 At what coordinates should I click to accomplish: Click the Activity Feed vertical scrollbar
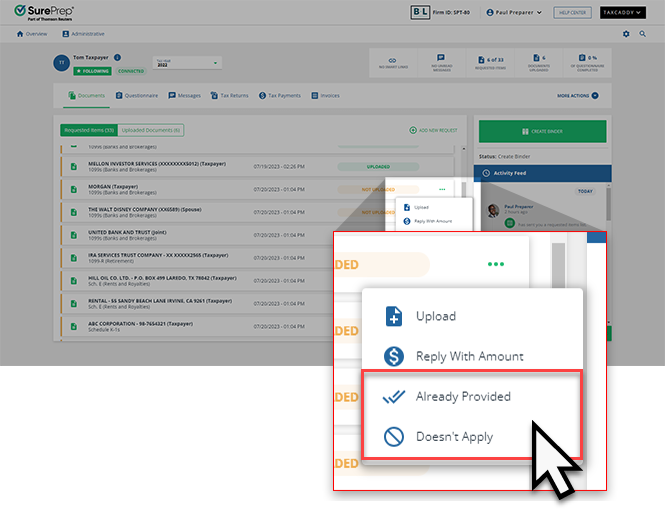(609, 204)
